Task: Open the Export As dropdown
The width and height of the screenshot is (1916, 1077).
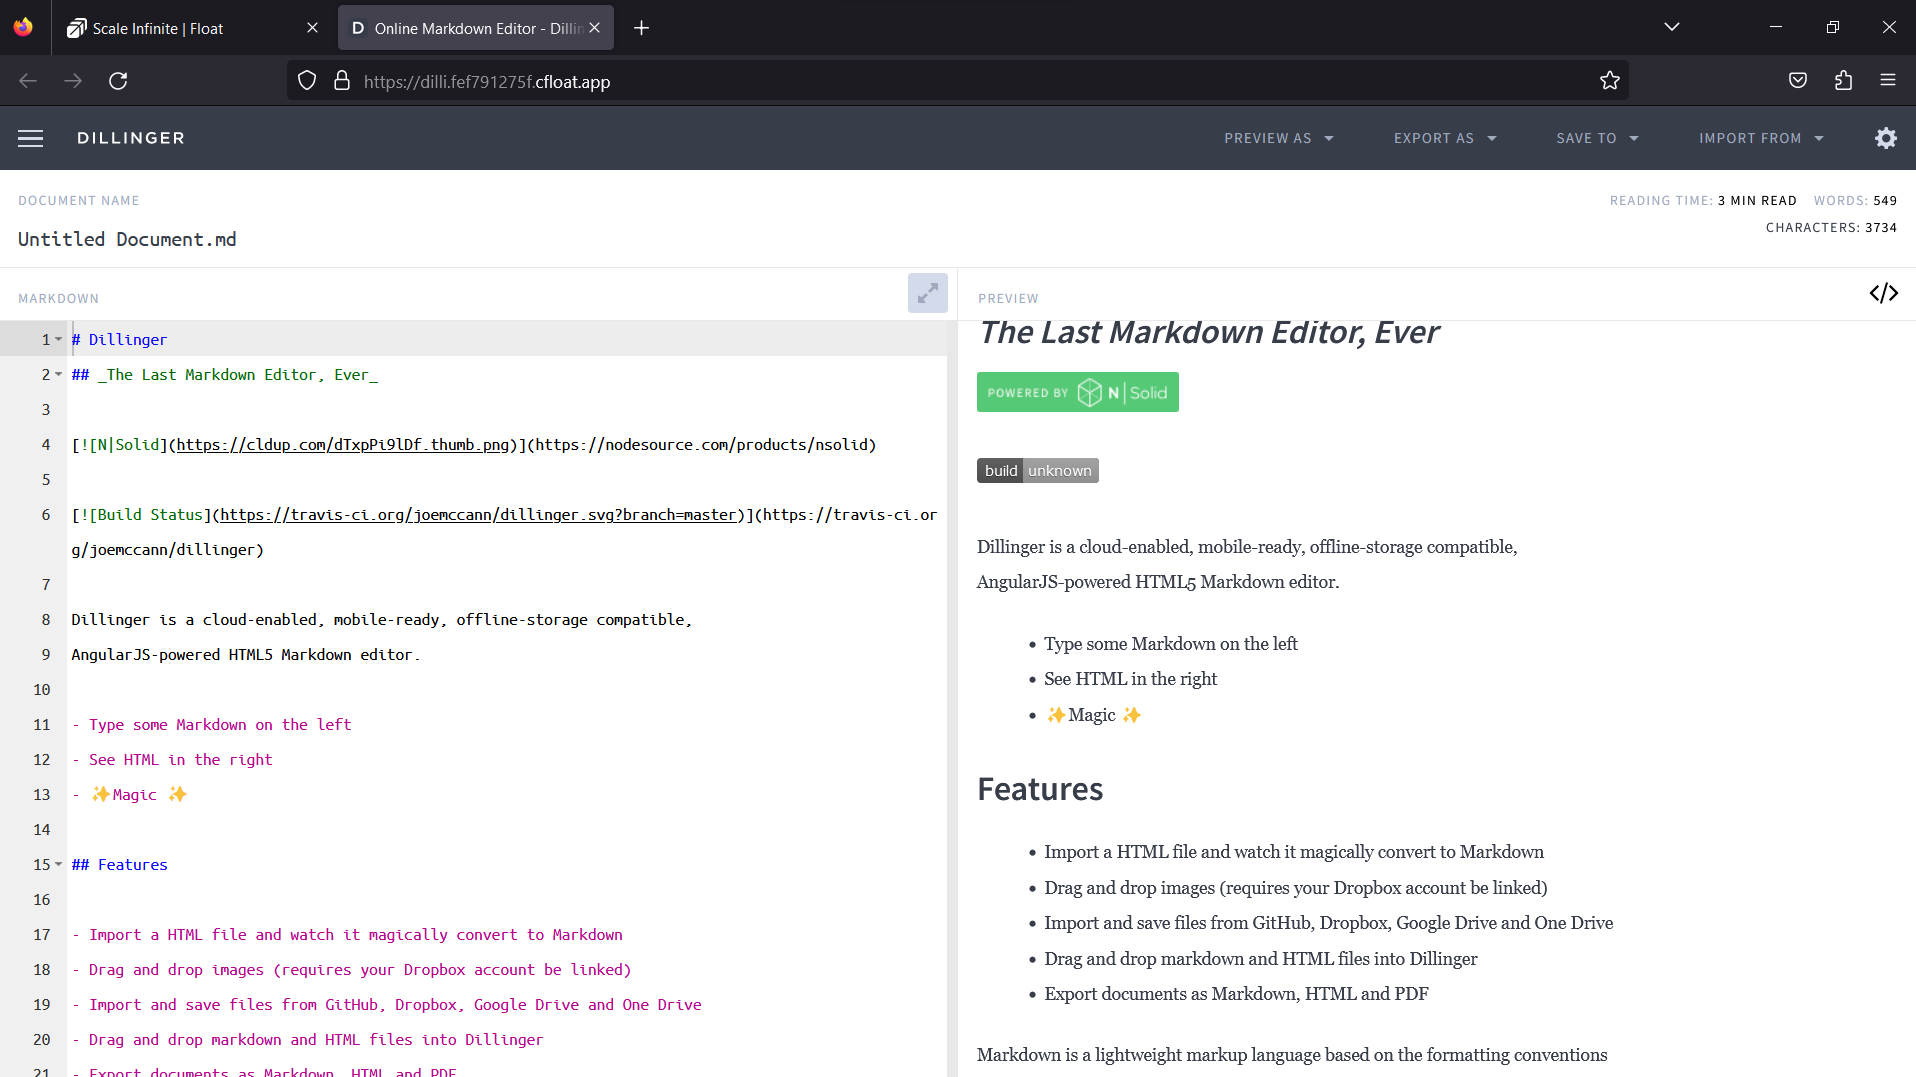Action: tap(1445, 138)
